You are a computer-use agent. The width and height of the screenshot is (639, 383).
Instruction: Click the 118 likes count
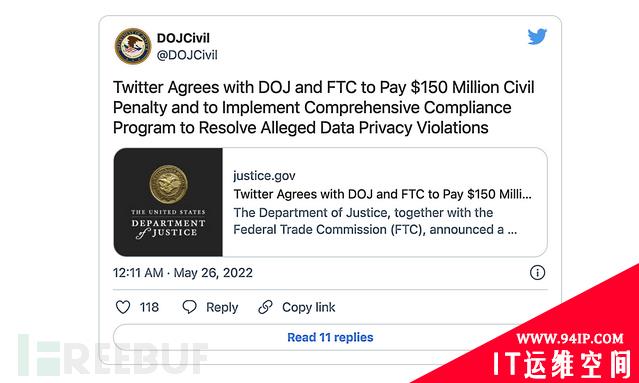click(149, 307)
